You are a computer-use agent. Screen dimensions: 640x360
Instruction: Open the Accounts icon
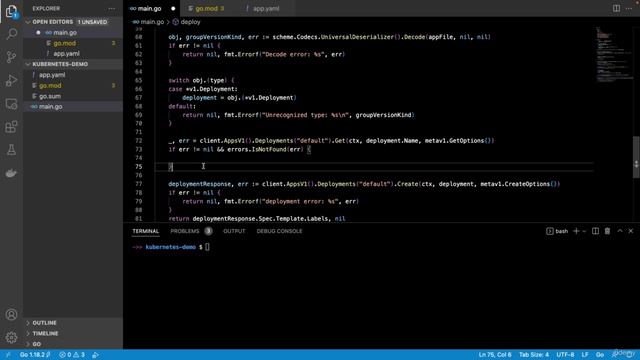click(x=11, y=315)
